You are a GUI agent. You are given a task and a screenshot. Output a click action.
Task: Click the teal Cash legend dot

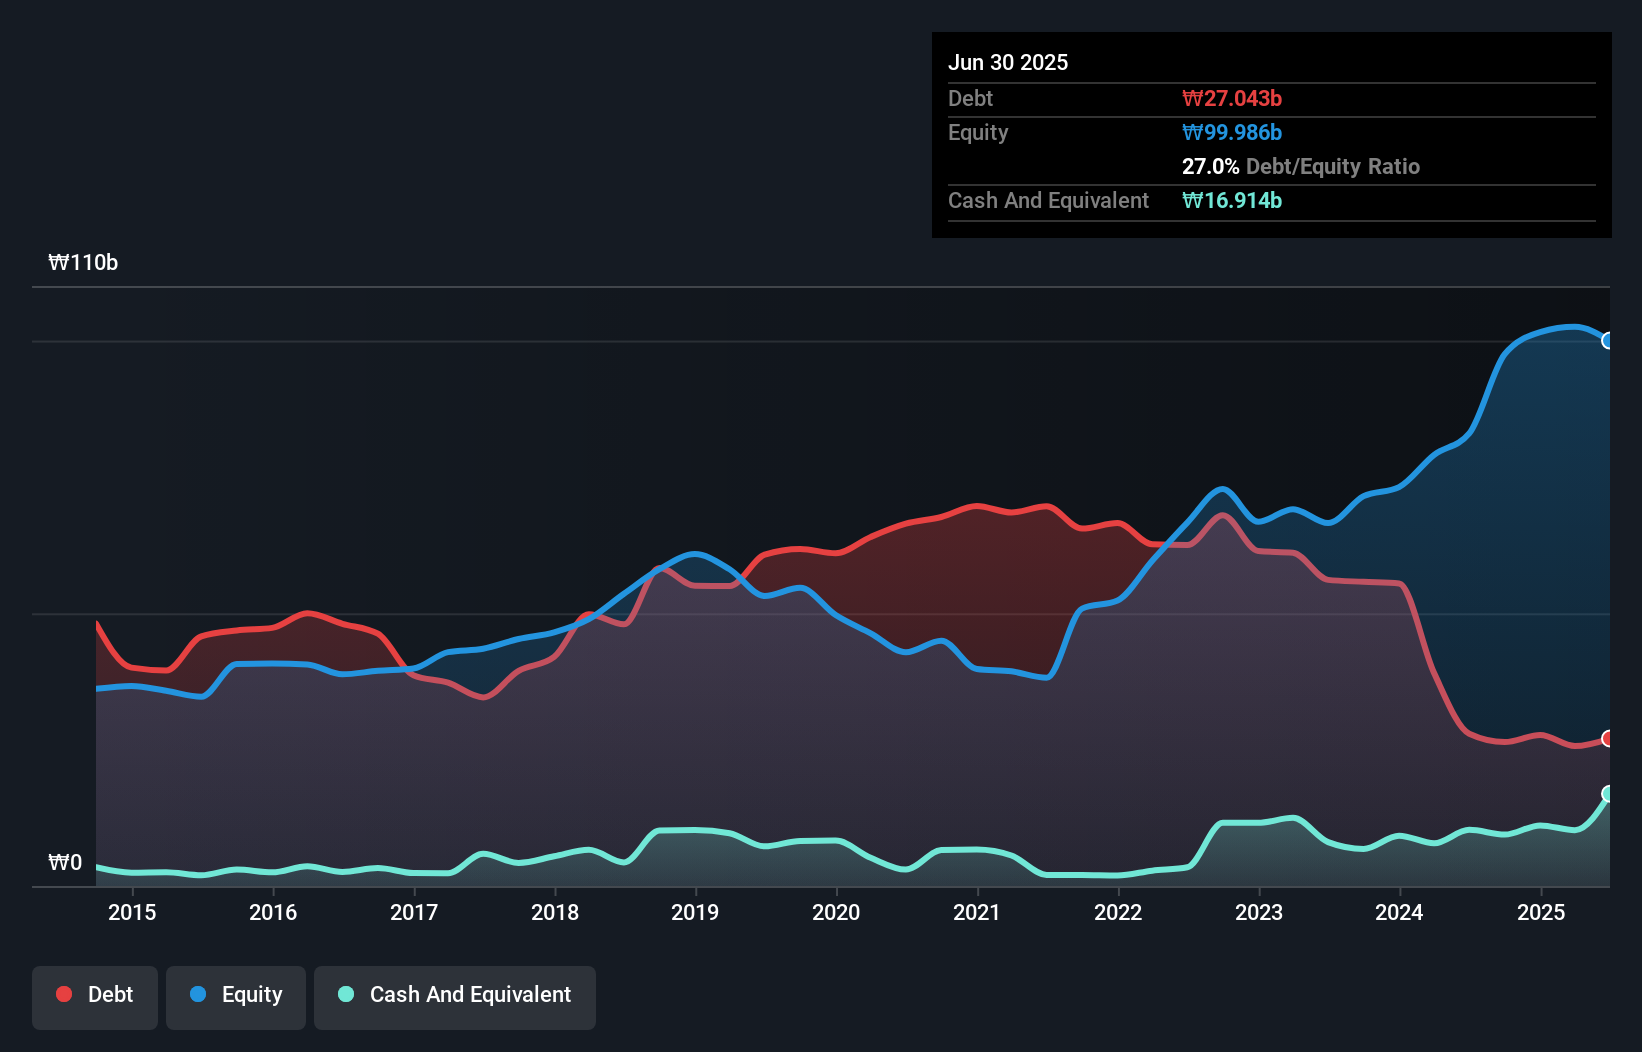pyautogui.click(x=346, y=994)
